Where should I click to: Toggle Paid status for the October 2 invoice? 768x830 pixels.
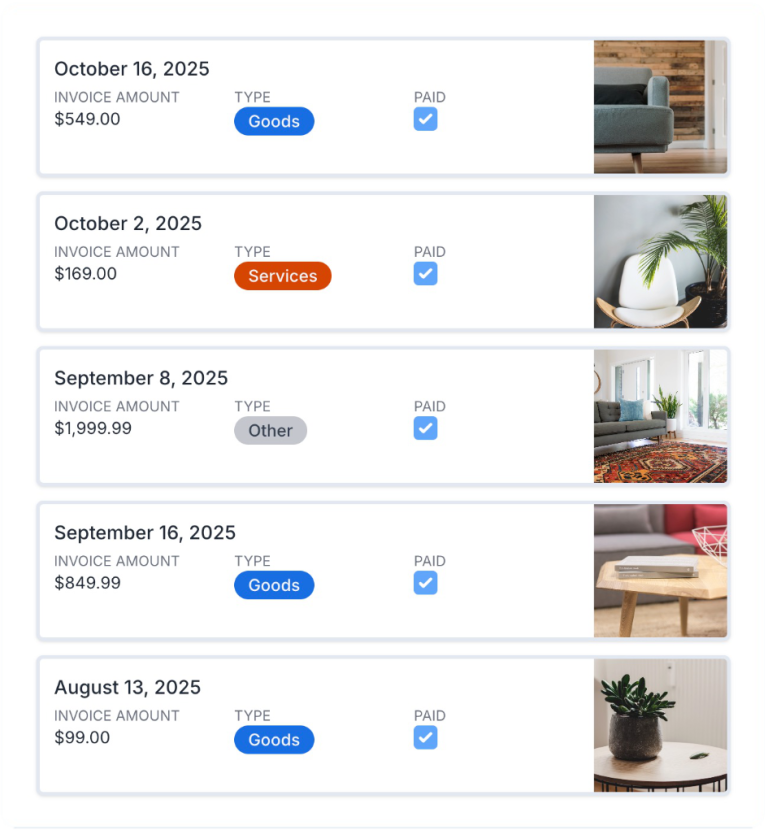click(426, 273)
